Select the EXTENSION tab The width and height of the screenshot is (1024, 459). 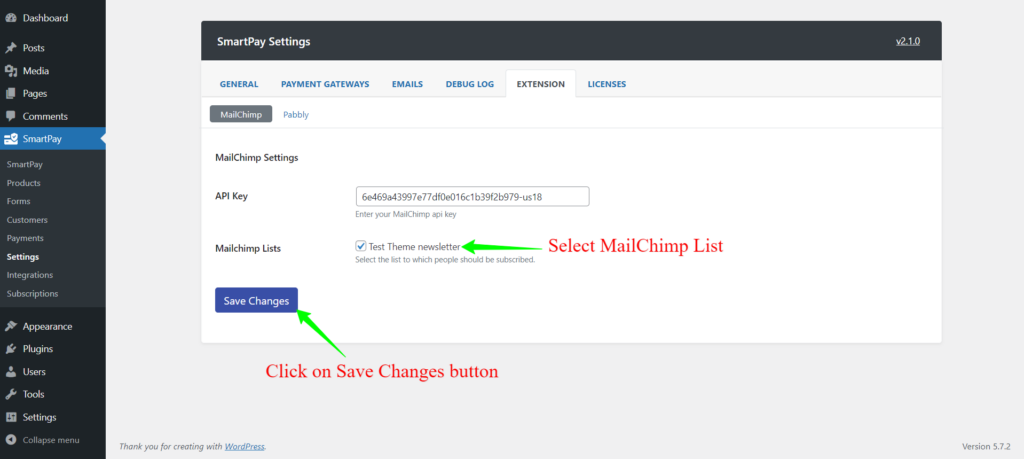click(x=541, y=84)
